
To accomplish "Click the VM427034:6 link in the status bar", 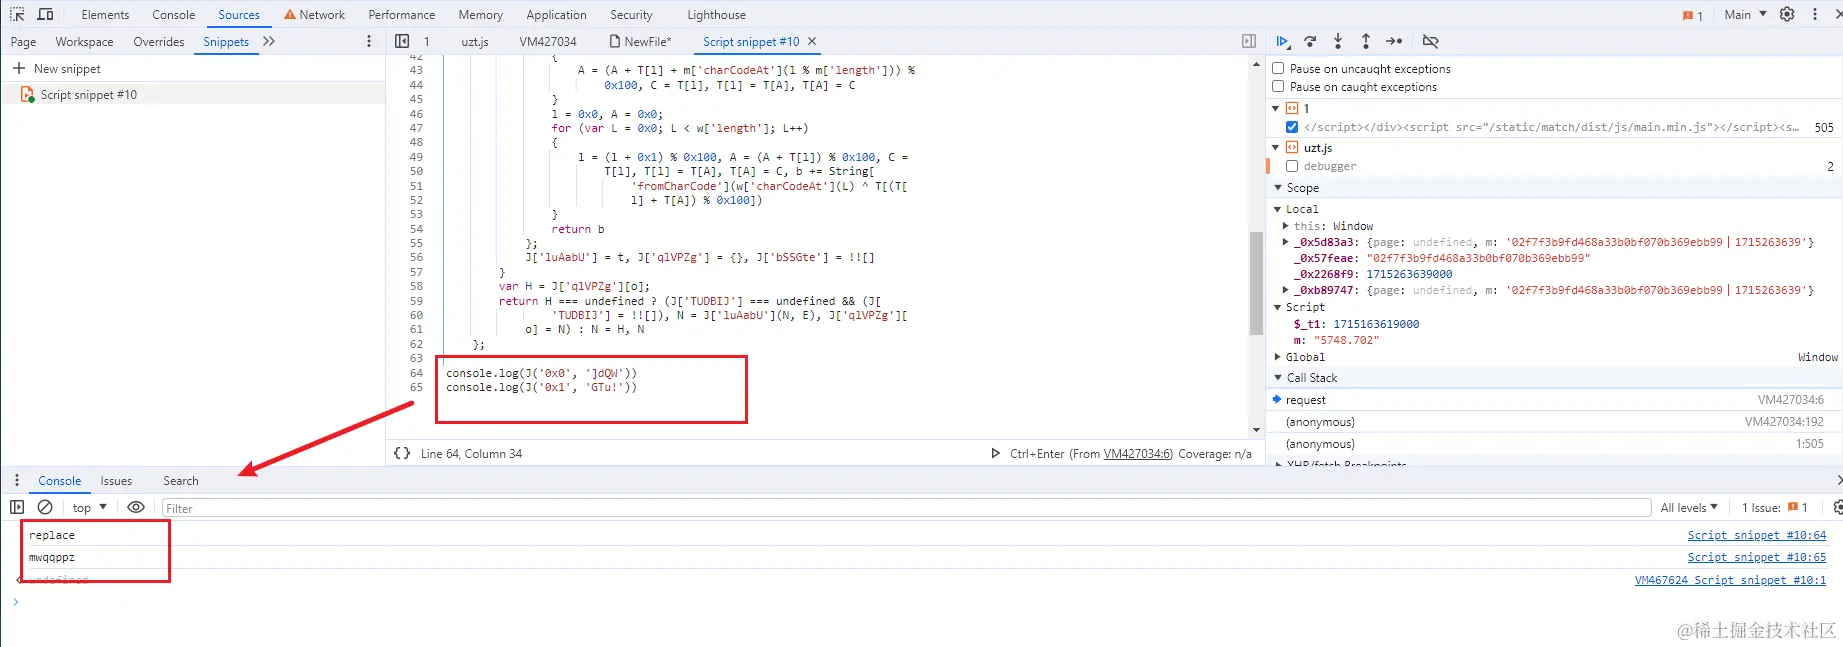I will point(1138,453).
